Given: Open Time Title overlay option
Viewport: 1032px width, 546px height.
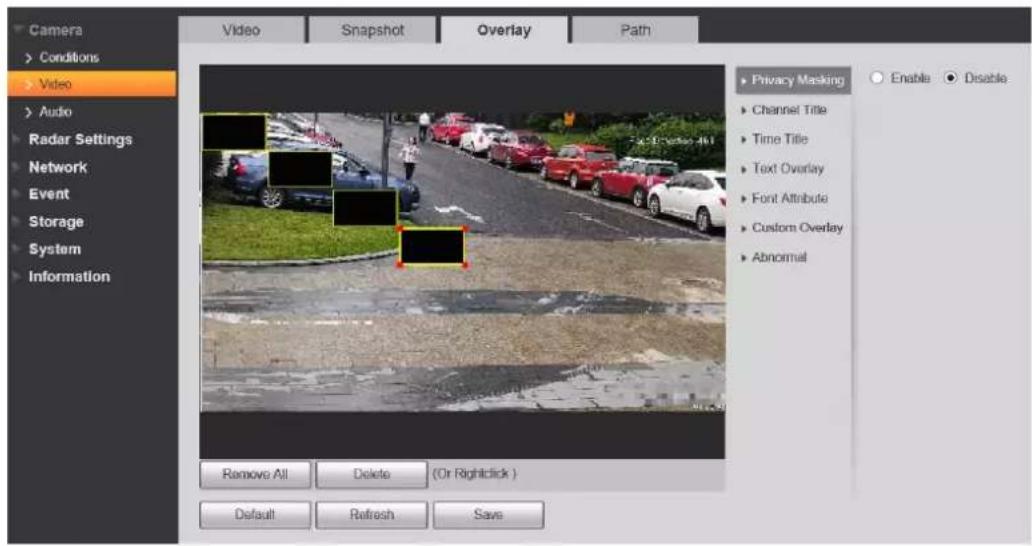Looking at the screenshot, I should click(779, 139).
